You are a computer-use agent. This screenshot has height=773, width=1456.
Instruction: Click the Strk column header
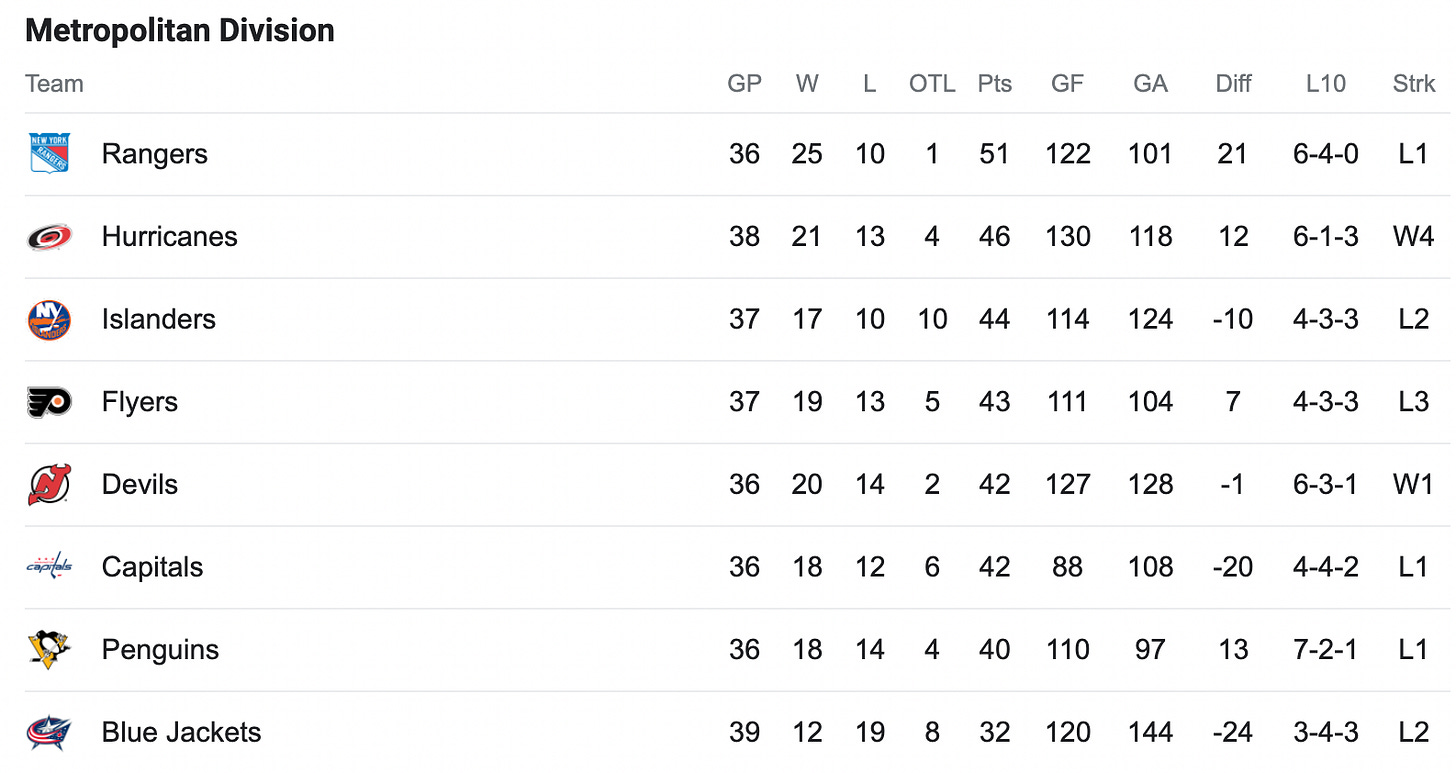point(1414,84)
